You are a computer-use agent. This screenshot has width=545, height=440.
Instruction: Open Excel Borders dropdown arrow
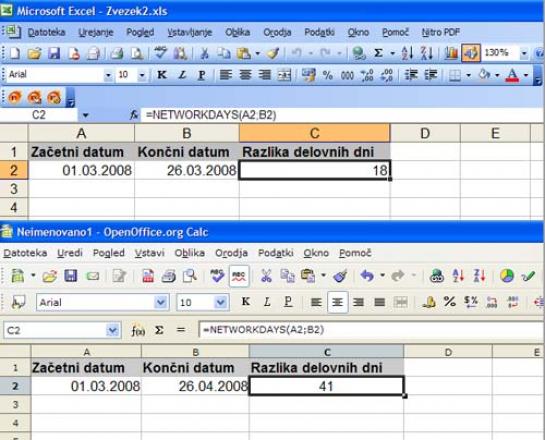tap(468, 75)
